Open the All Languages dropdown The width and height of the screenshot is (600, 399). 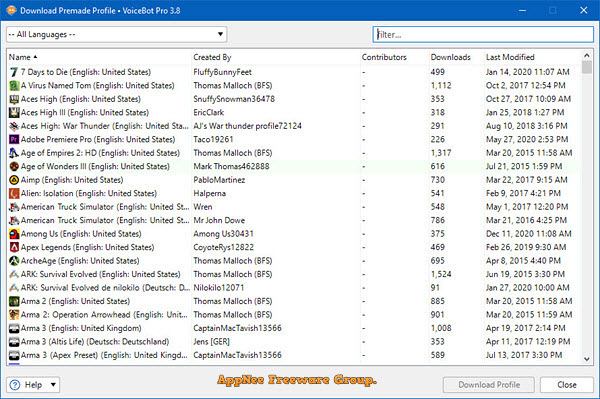(116, 34)
